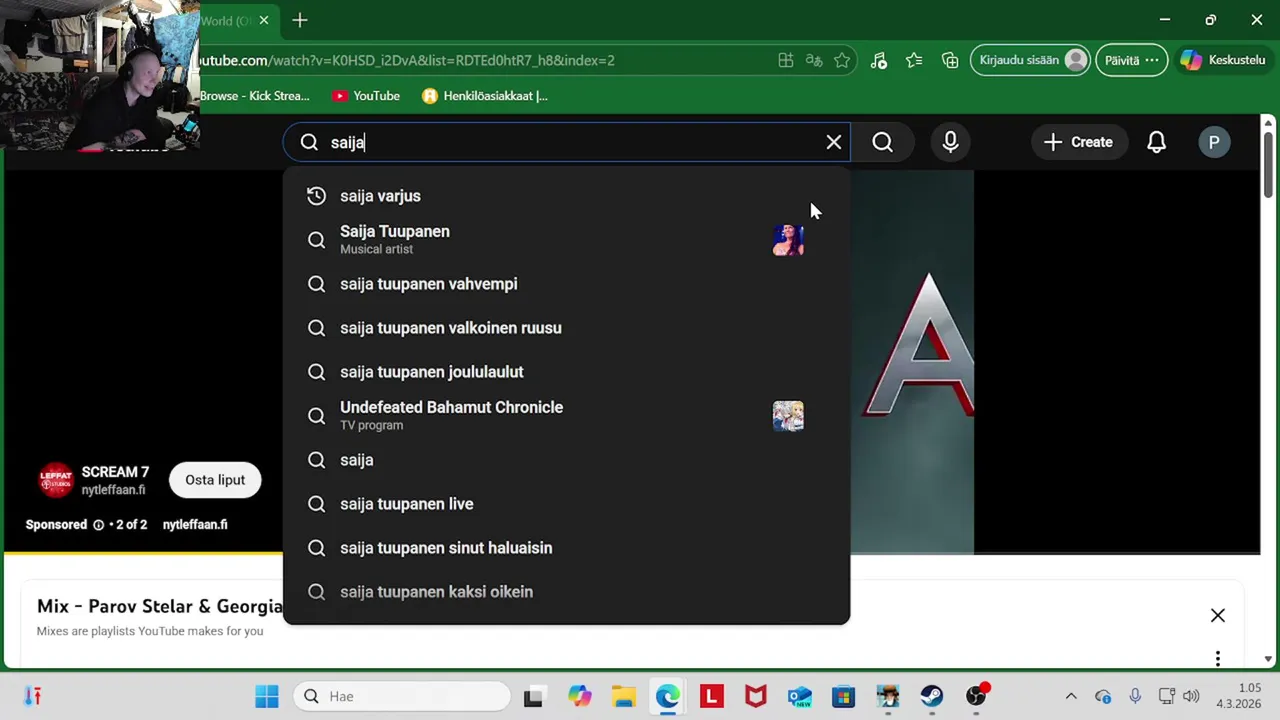Image resolution: width=1280 pixels, height=720 pixels.
Task: Open the Windows Start menu
Action: [x=267, y=696]
